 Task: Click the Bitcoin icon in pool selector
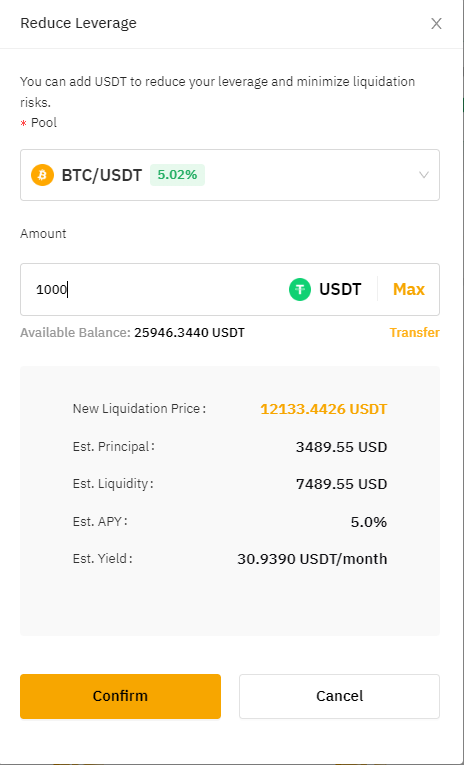click(x=42, y=175)
